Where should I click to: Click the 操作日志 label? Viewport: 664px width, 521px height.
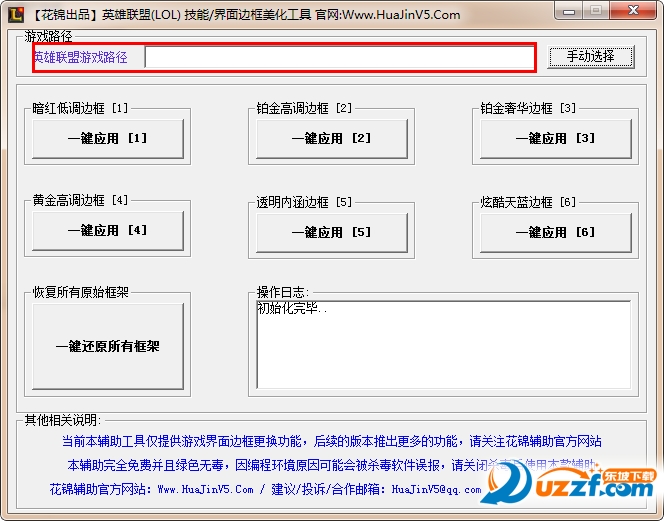coord(282,292)
